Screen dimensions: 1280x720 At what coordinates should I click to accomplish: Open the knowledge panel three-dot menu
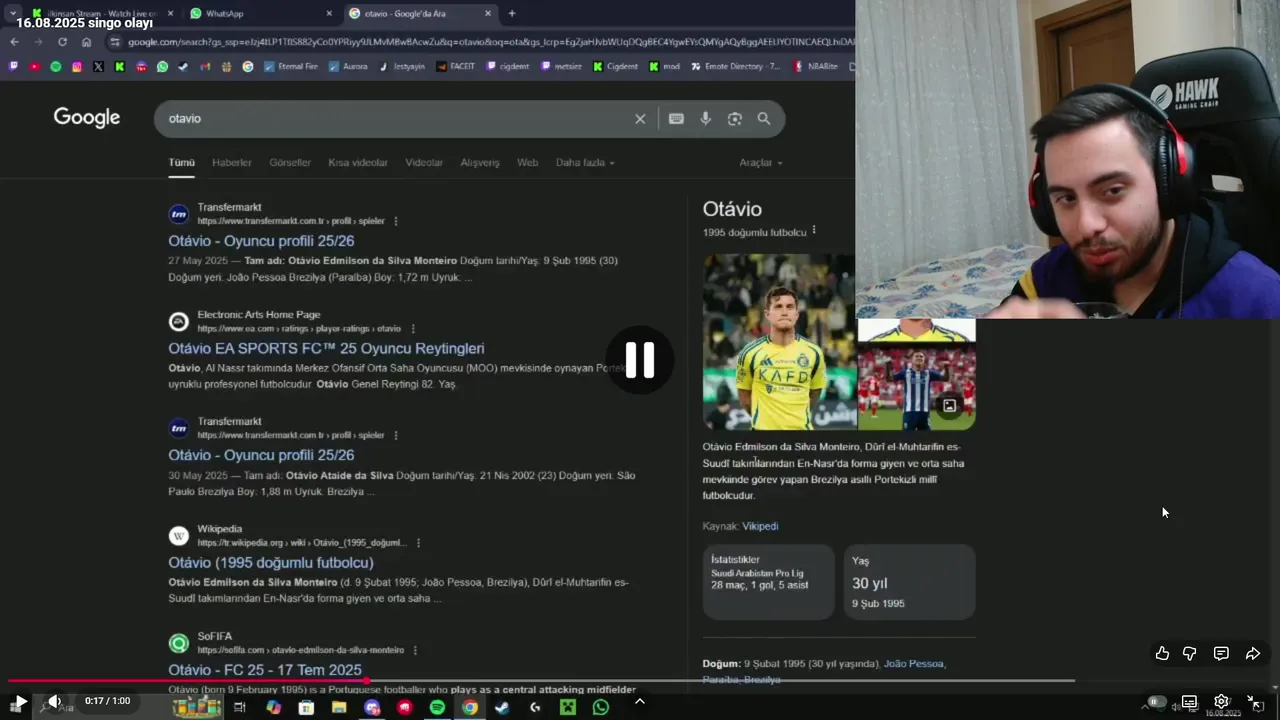click(x=814, y=230)
